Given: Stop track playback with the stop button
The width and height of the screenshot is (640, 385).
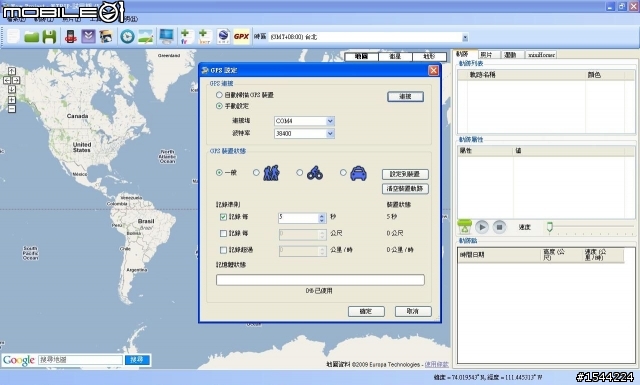Looking at the screenshot, I should [499, 227].
